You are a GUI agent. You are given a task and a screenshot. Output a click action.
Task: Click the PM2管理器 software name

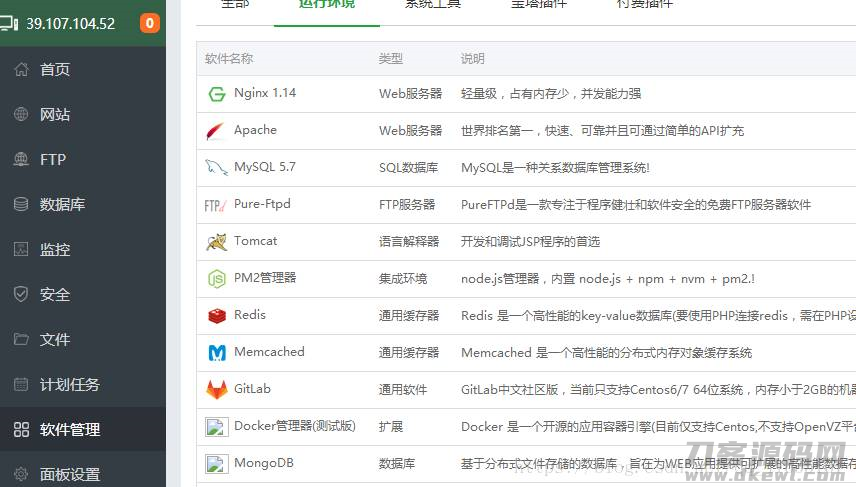(265, 278)
